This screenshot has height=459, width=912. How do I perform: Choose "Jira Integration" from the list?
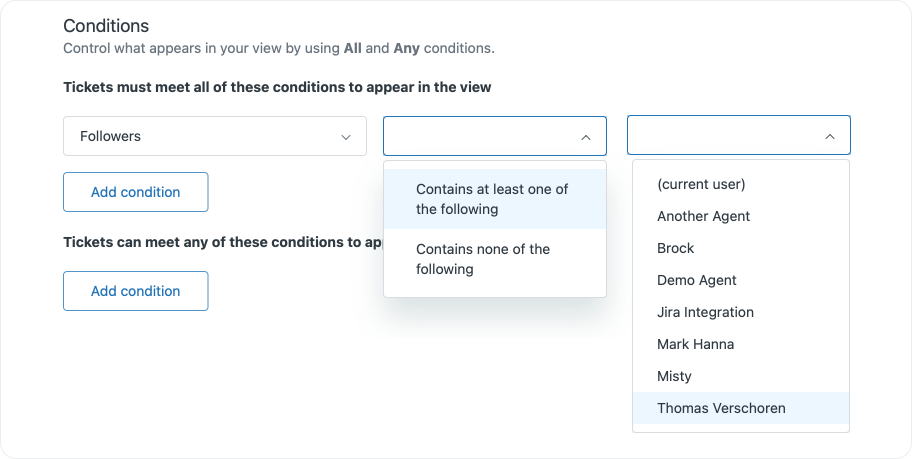click(x=705, y=312)
